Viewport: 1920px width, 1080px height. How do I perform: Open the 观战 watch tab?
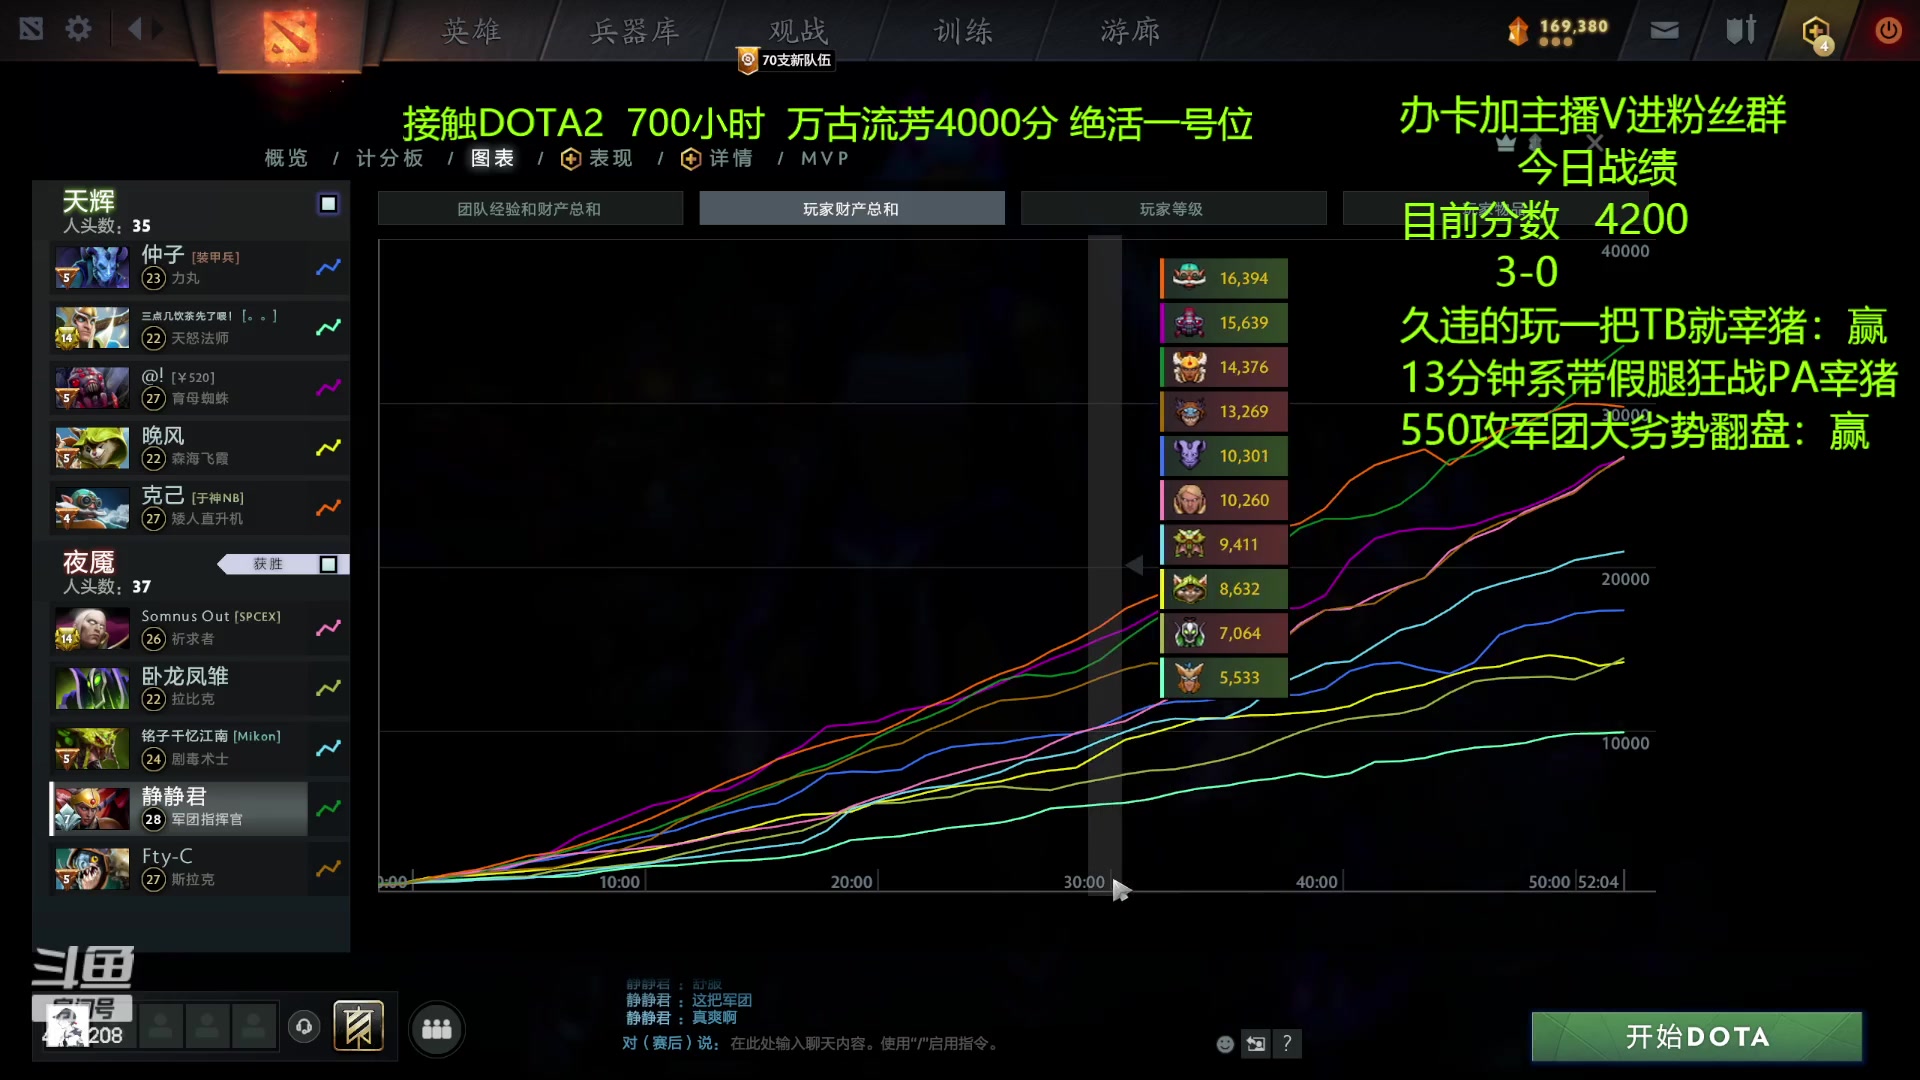798,30
